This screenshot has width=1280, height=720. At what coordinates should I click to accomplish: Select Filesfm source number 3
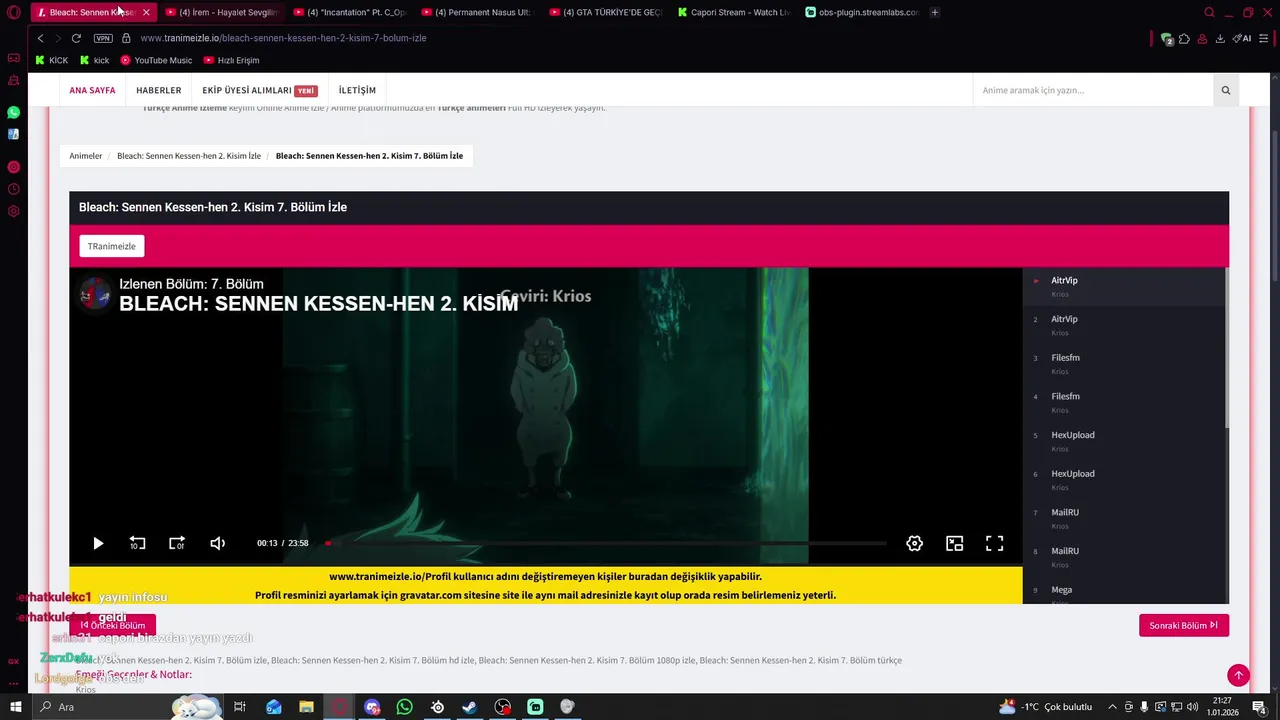tap(1125, 363)
